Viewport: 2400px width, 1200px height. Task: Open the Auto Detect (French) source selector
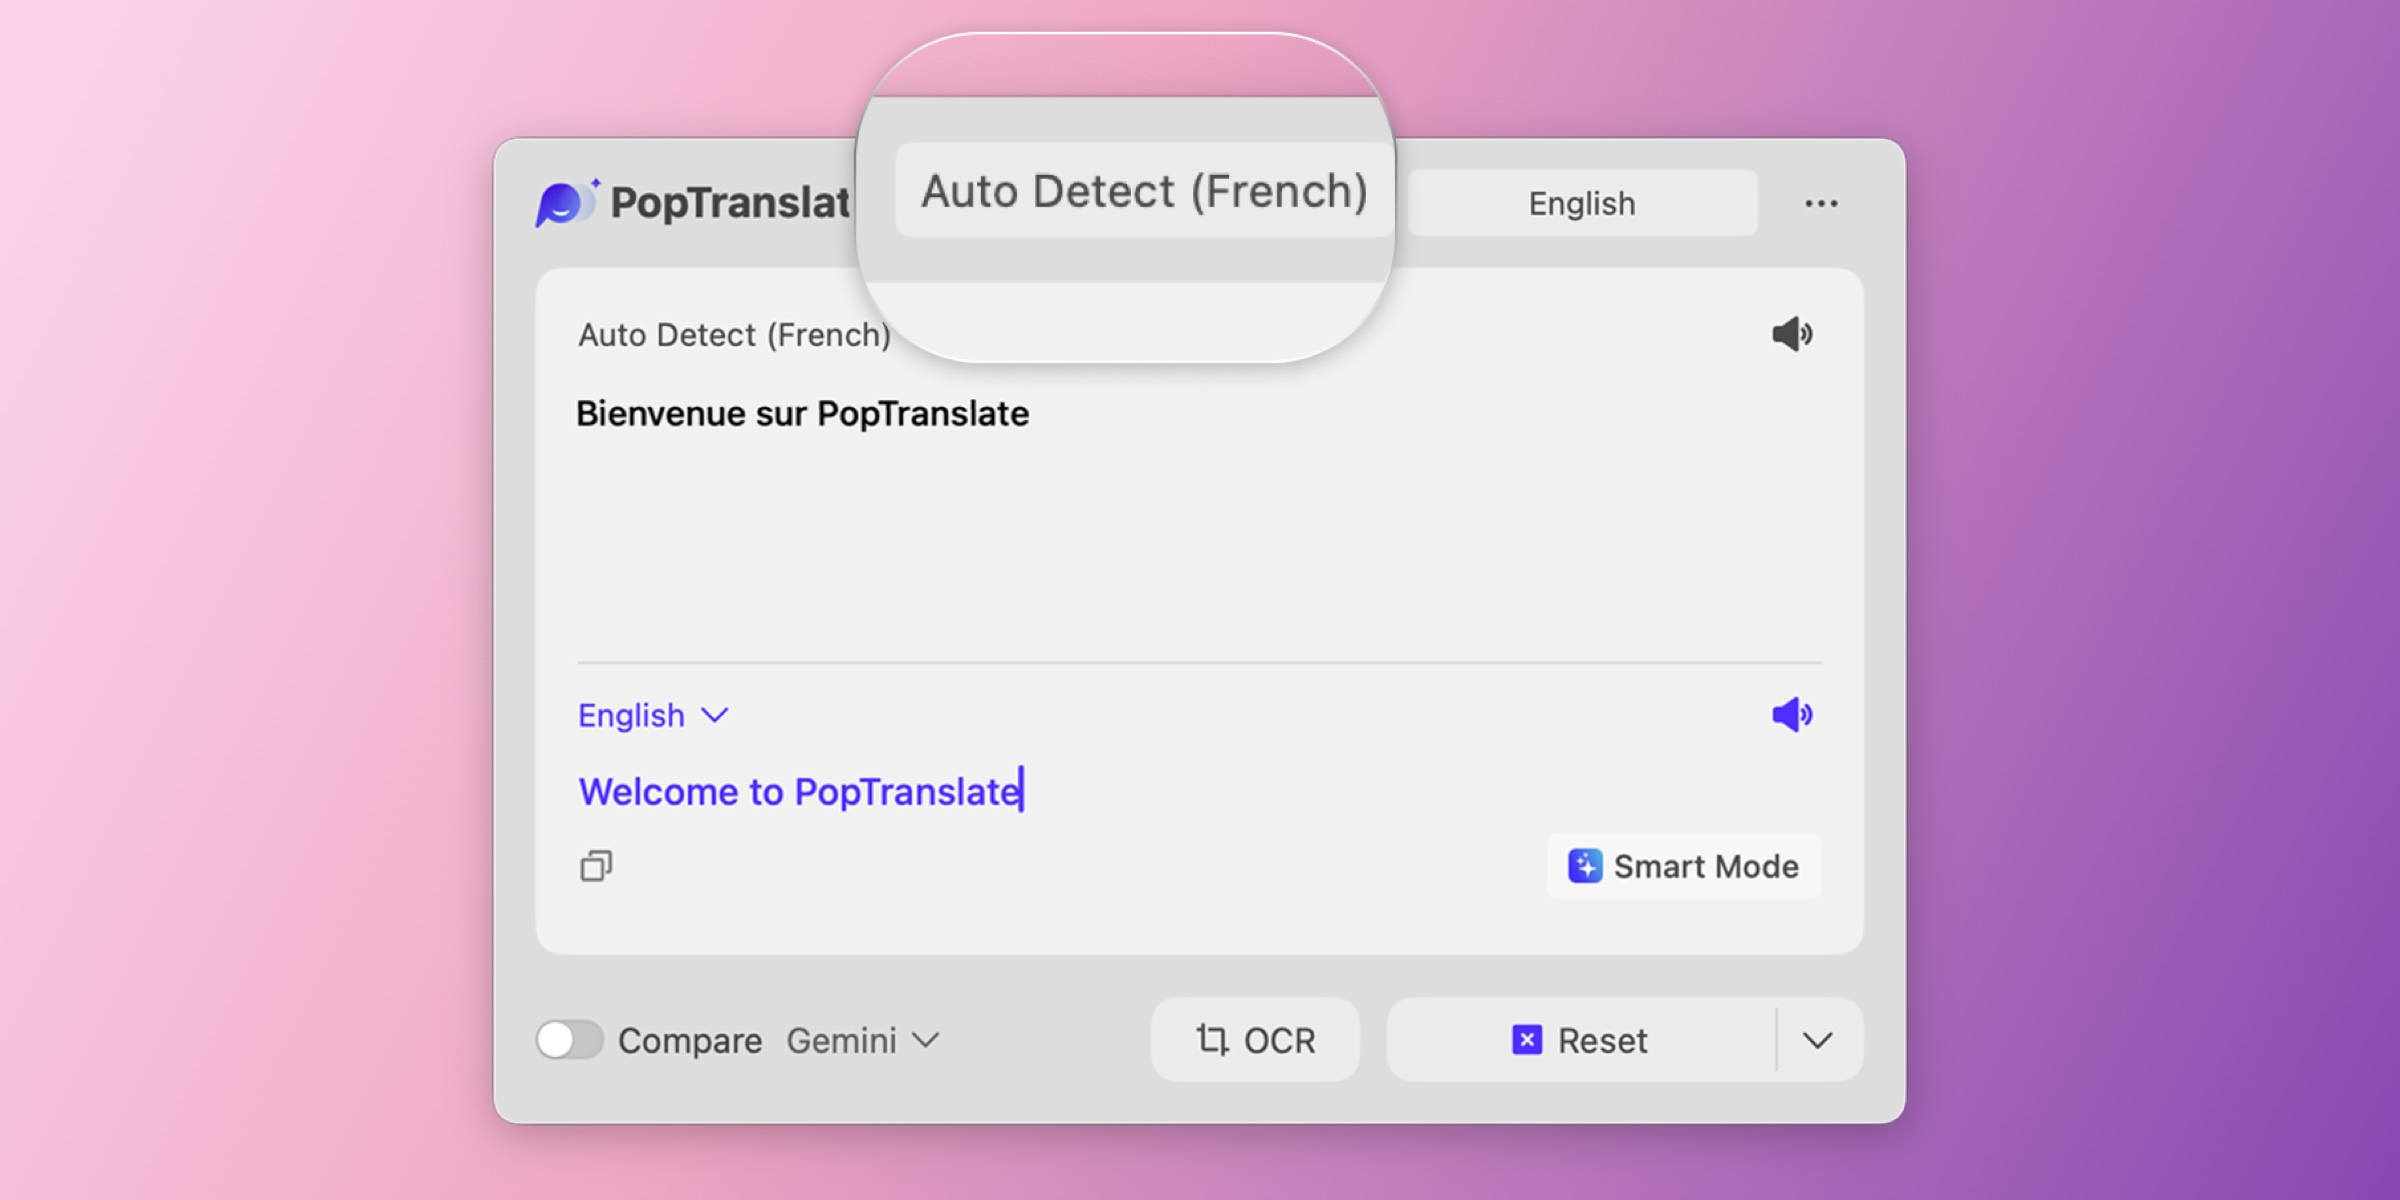tap(1144, 190)
